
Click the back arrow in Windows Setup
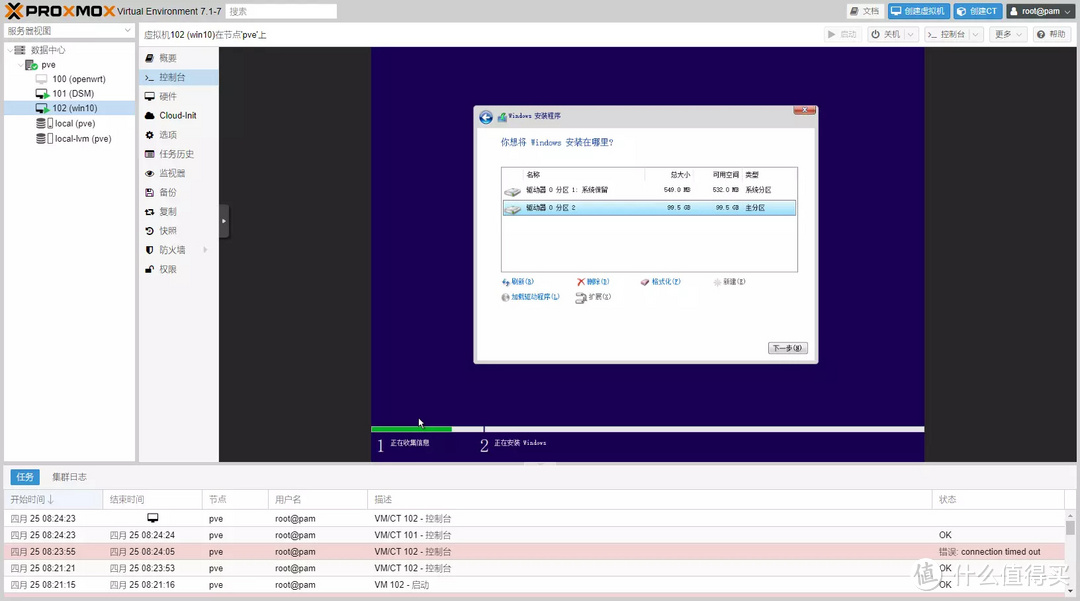pos(486,117)
